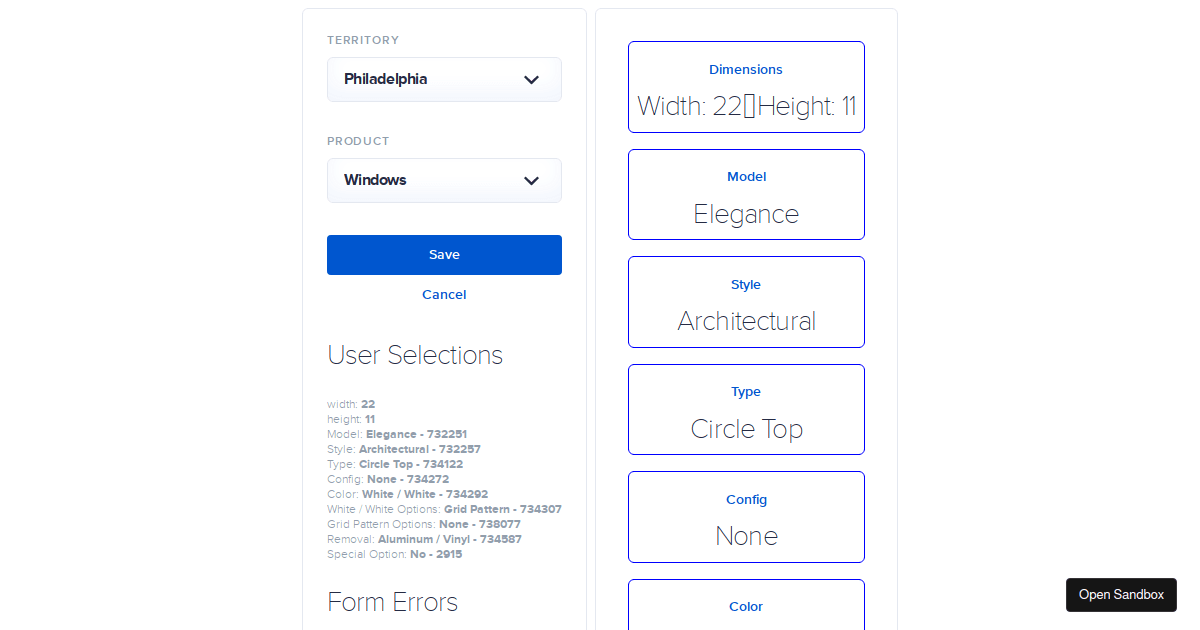This screenshot has height=630, width=1200.
Task: Click the User Selections heading
Action: pos(415,355)
